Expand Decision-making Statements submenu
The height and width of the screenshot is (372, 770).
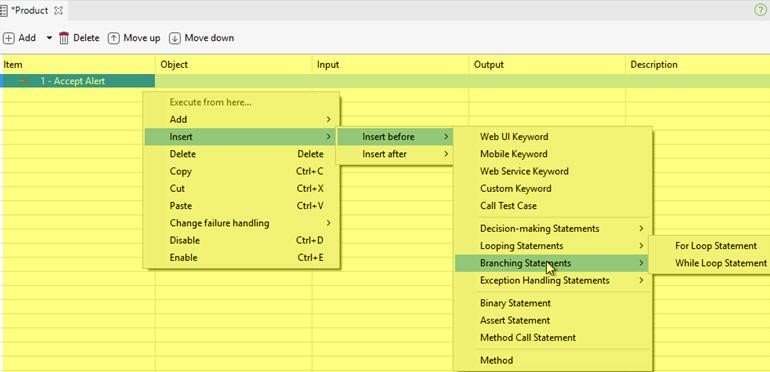[552, 229]
